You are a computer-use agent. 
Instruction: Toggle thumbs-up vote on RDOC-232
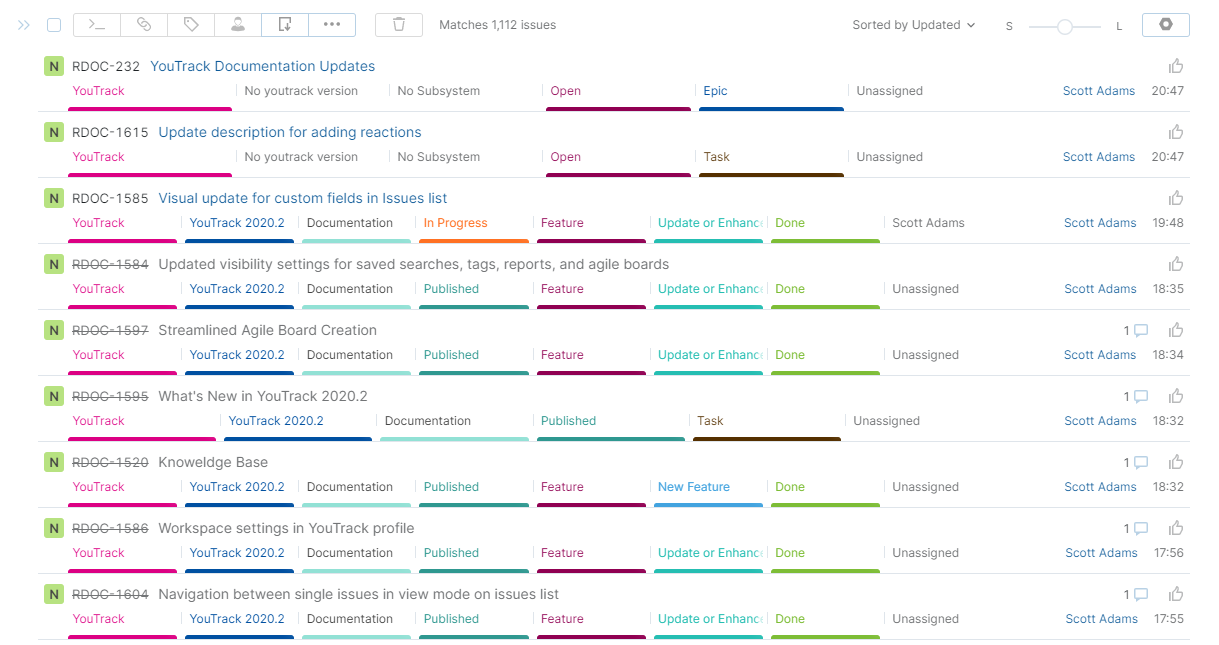point(1176,66)
